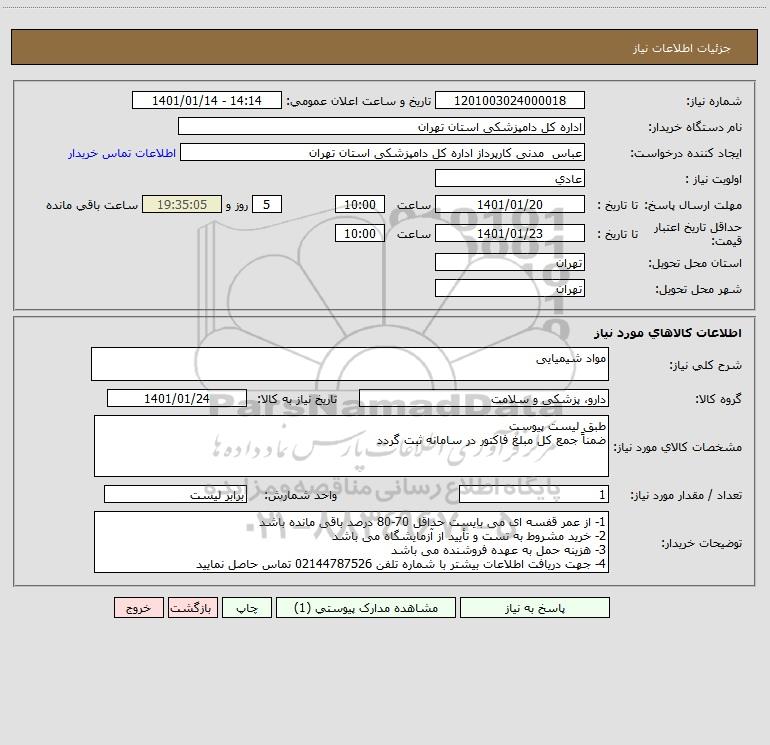Click the buyer organization name field
This screenshot has height=745, width=770.
pos(381,126)
